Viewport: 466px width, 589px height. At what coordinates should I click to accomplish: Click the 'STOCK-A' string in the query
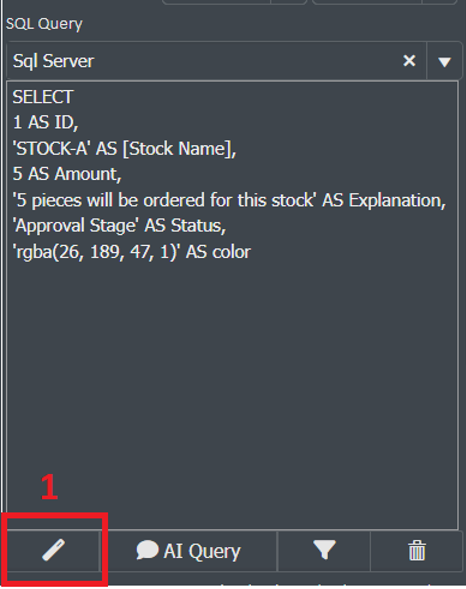[x=51, y=148]
